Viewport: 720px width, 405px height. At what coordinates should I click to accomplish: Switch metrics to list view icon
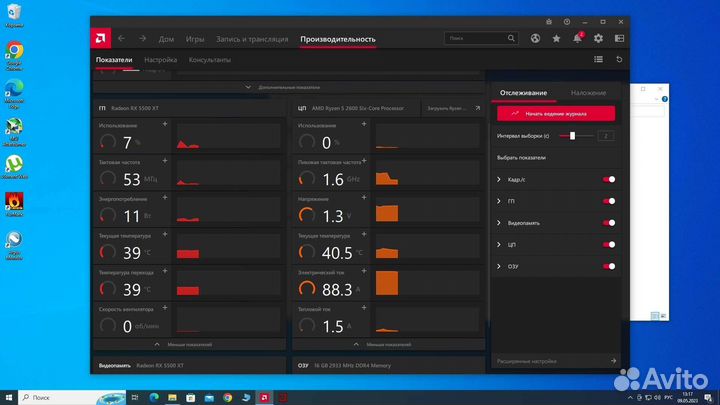(x=598, y=59)
